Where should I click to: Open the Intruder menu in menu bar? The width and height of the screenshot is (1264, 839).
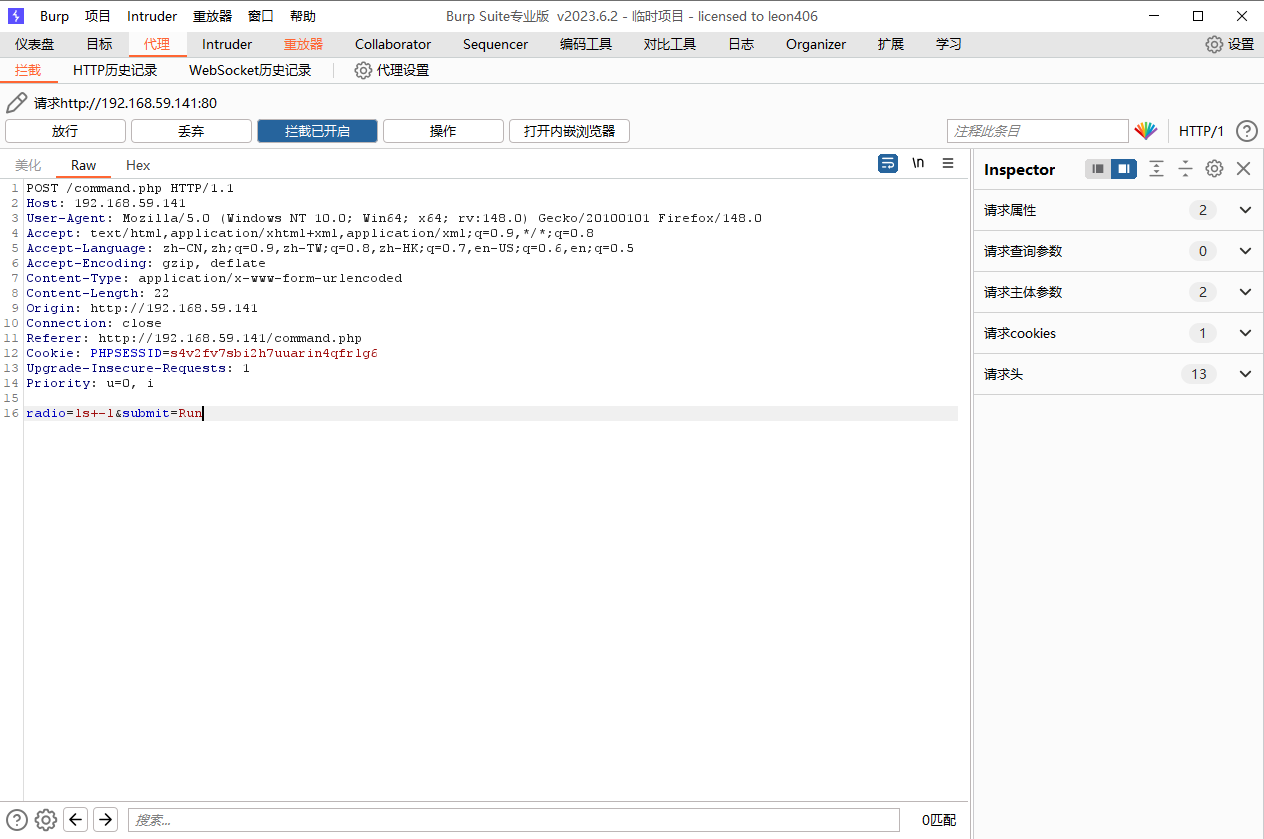click(152, 16)
